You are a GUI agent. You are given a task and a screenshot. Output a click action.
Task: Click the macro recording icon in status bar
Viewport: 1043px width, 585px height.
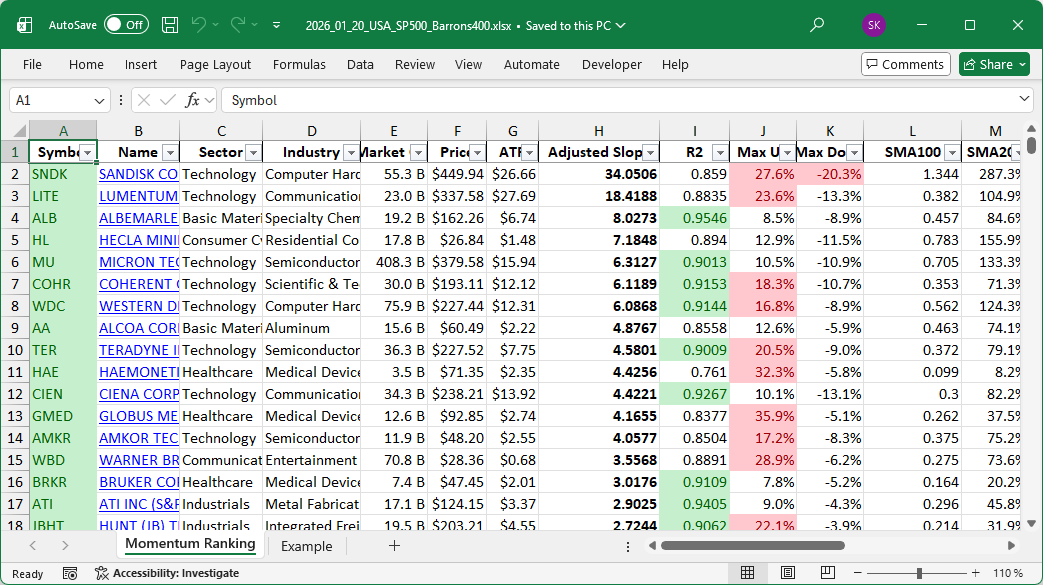coord(70,573)
